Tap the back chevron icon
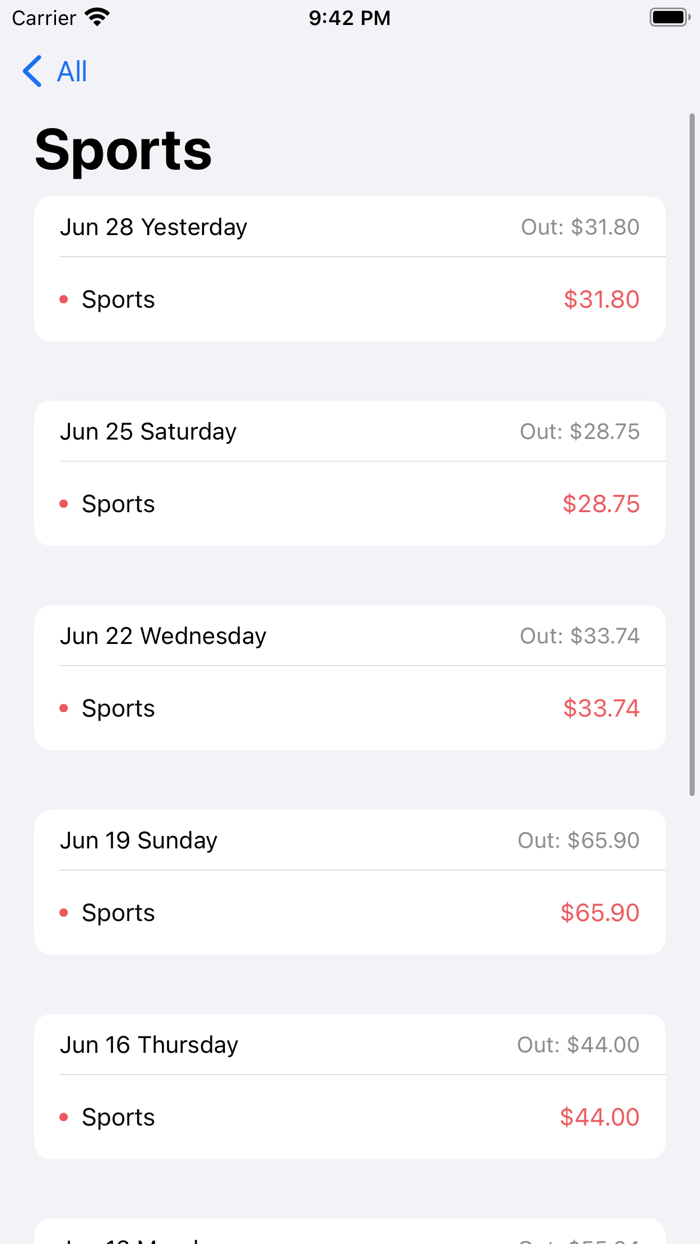Screen dimensions: 700x1244 click(x=29, y=71)
